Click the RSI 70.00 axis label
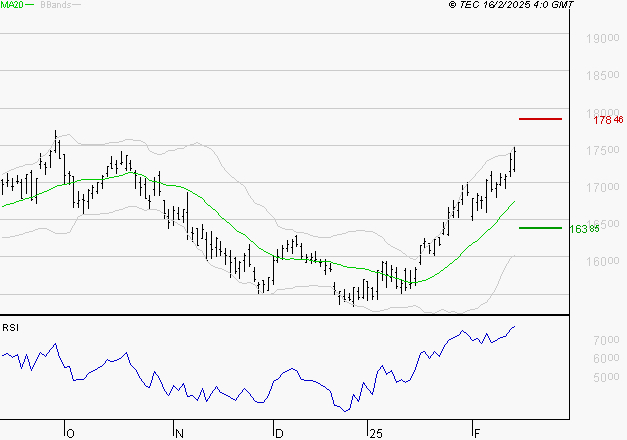 tap(606, 340)
